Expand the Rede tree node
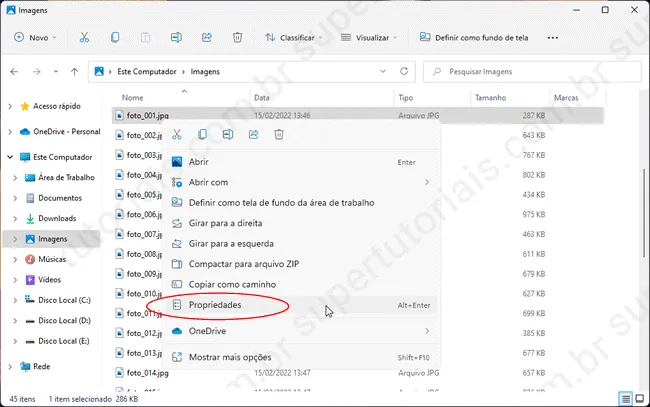Image resolution: width=650 pixels, height=407 pixels. pyautogui.click(x=10, y=366)
